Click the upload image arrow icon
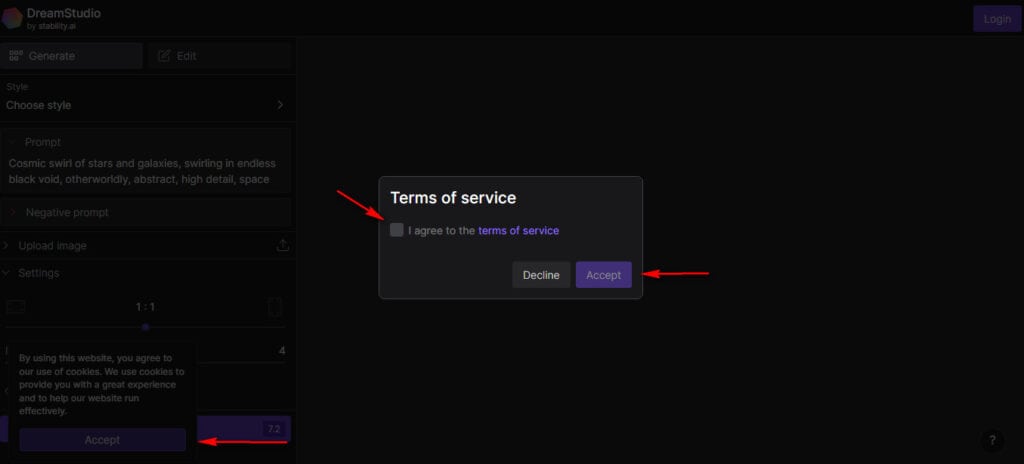Viewport: 1024px width, 464px height. coord(282,246)
